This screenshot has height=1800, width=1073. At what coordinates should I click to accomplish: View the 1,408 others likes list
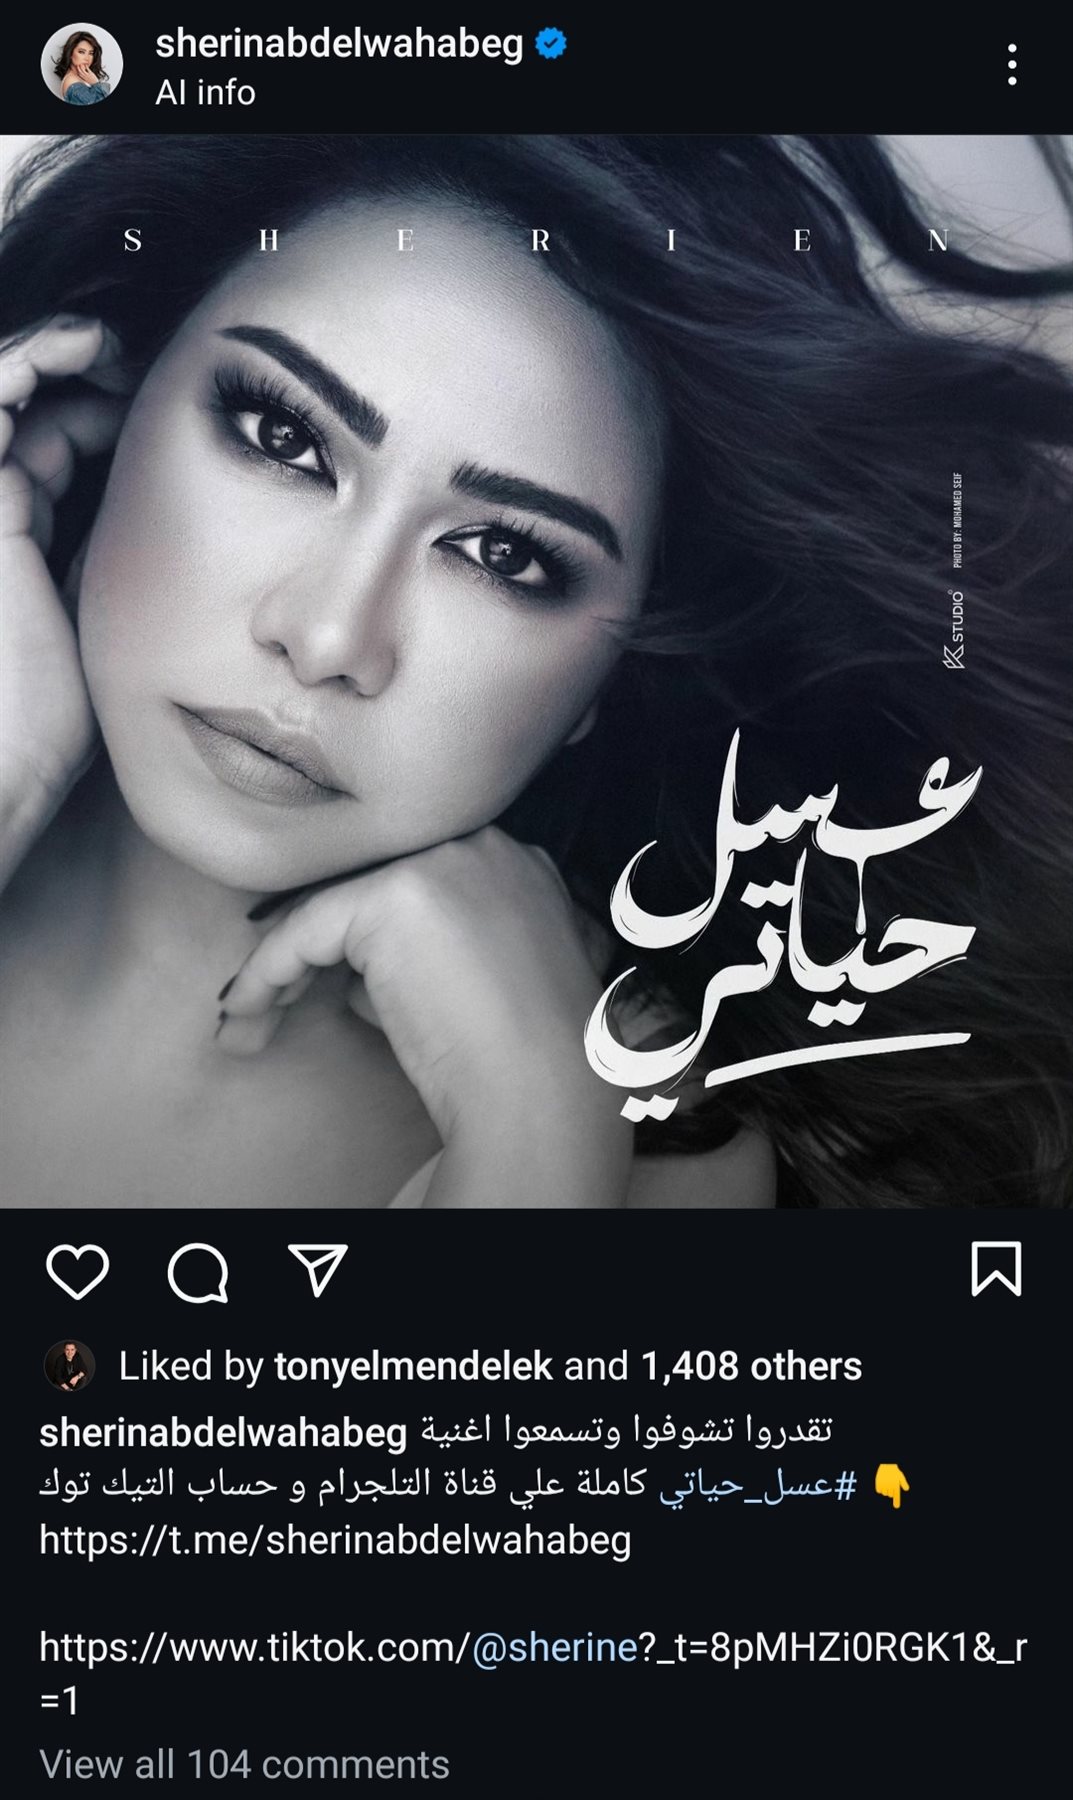751,1366
